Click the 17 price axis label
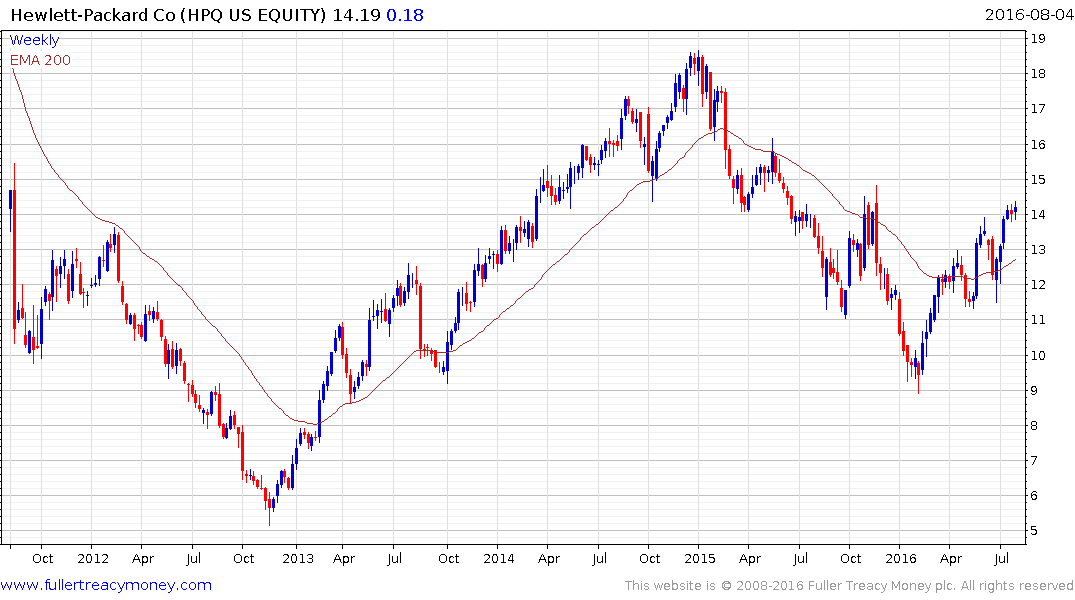Image resolution: width=1075 pixels, height=600 pixels. [x=1038, y=108]
